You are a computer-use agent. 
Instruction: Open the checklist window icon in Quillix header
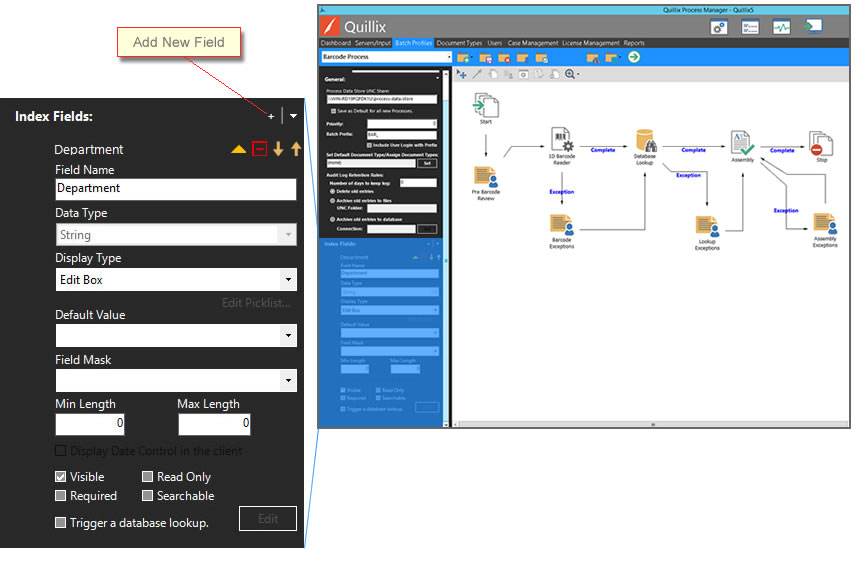coord(750,27)
